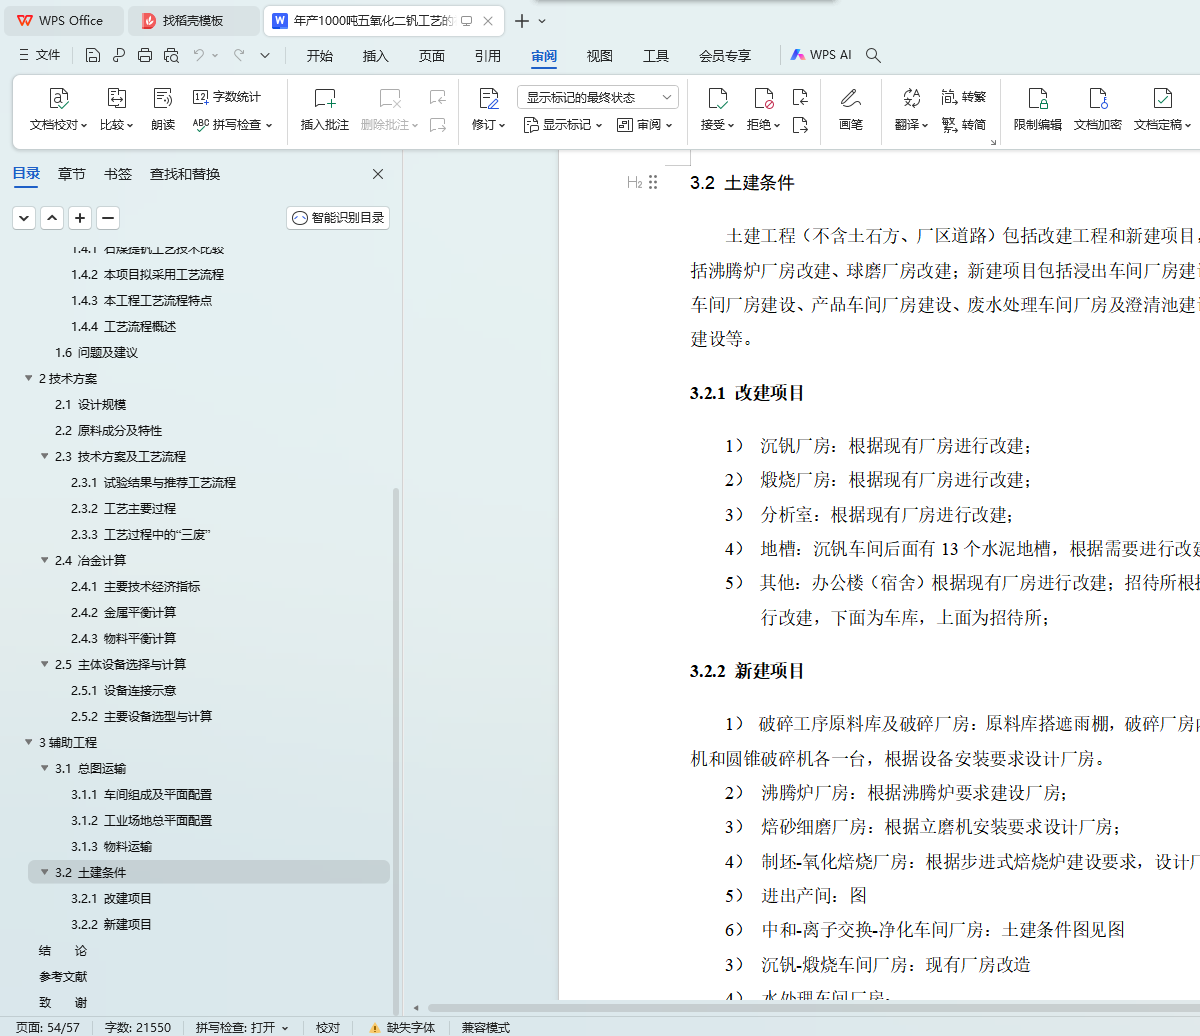Convert text with 转简 button
This screenshot has height=1036, width=1200.
pos(964,125)
